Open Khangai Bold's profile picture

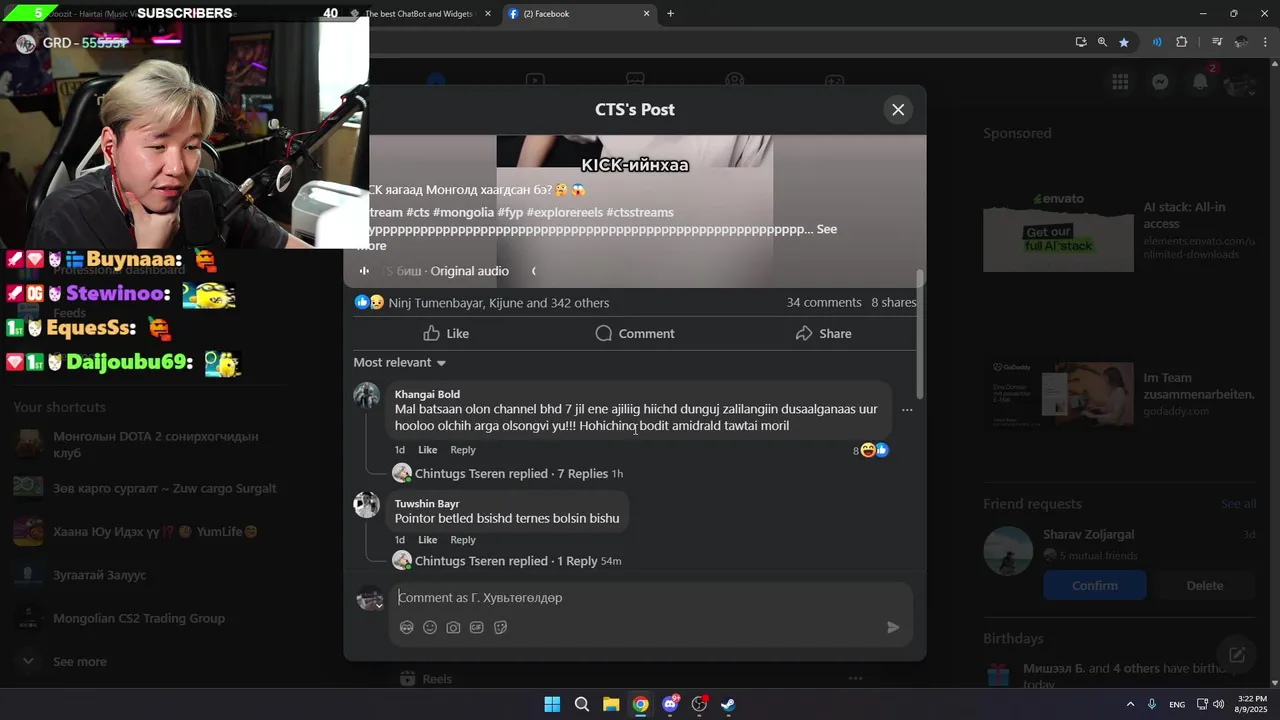367,395
